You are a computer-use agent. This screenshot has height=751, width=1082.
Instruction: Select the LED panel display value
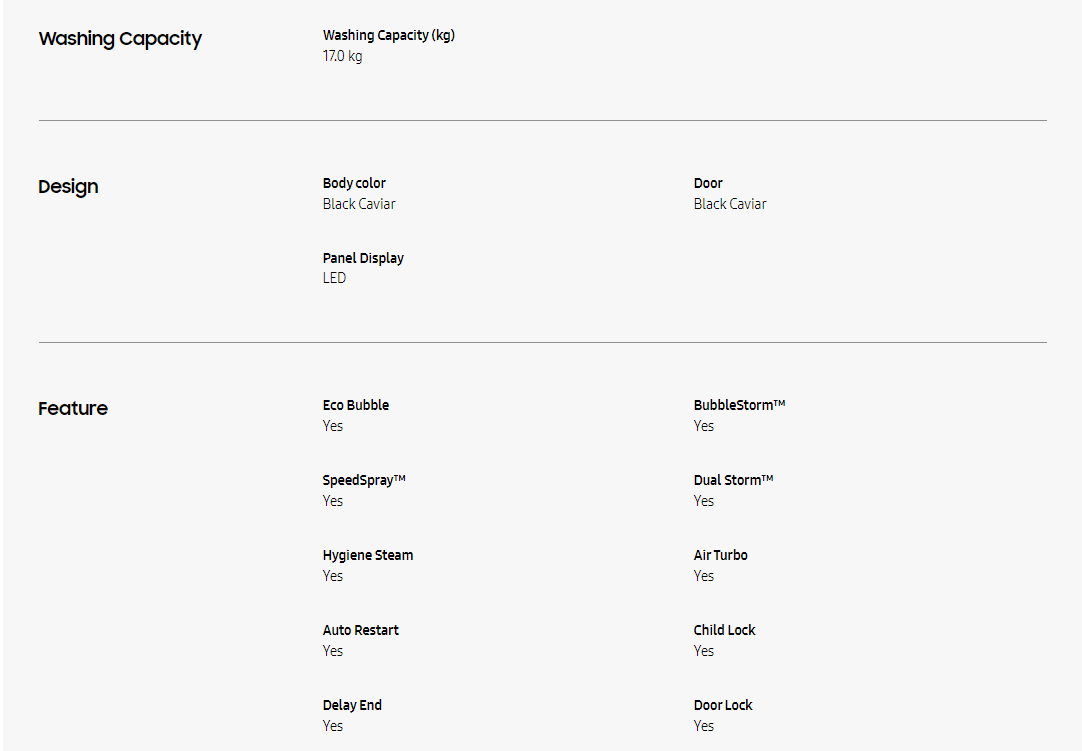[x=334, y=278]
